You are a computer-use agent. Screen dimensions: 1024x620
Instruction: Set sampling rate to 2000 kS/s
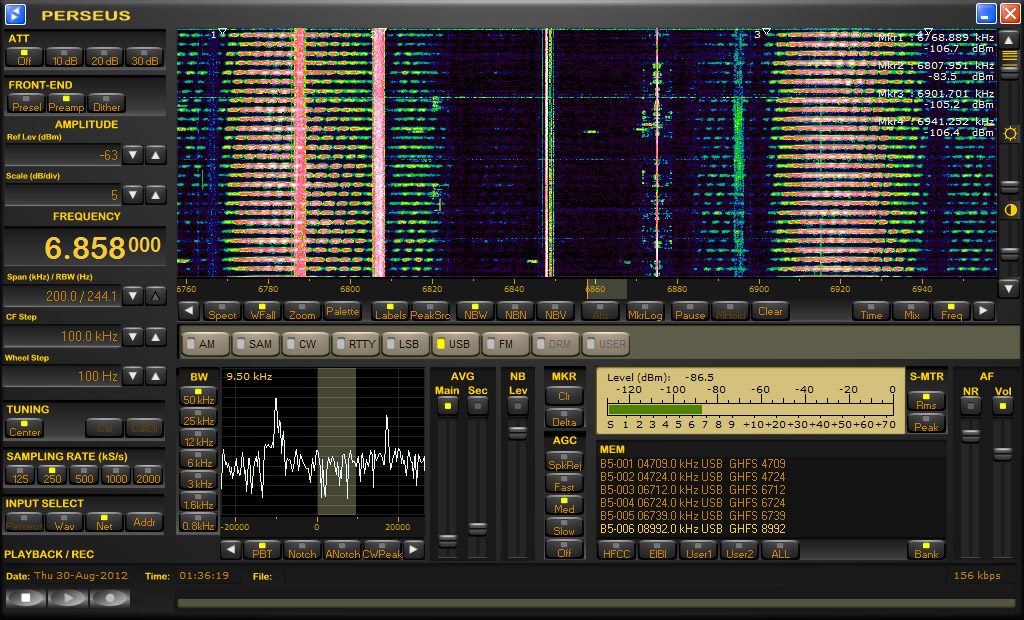(148, 475)
